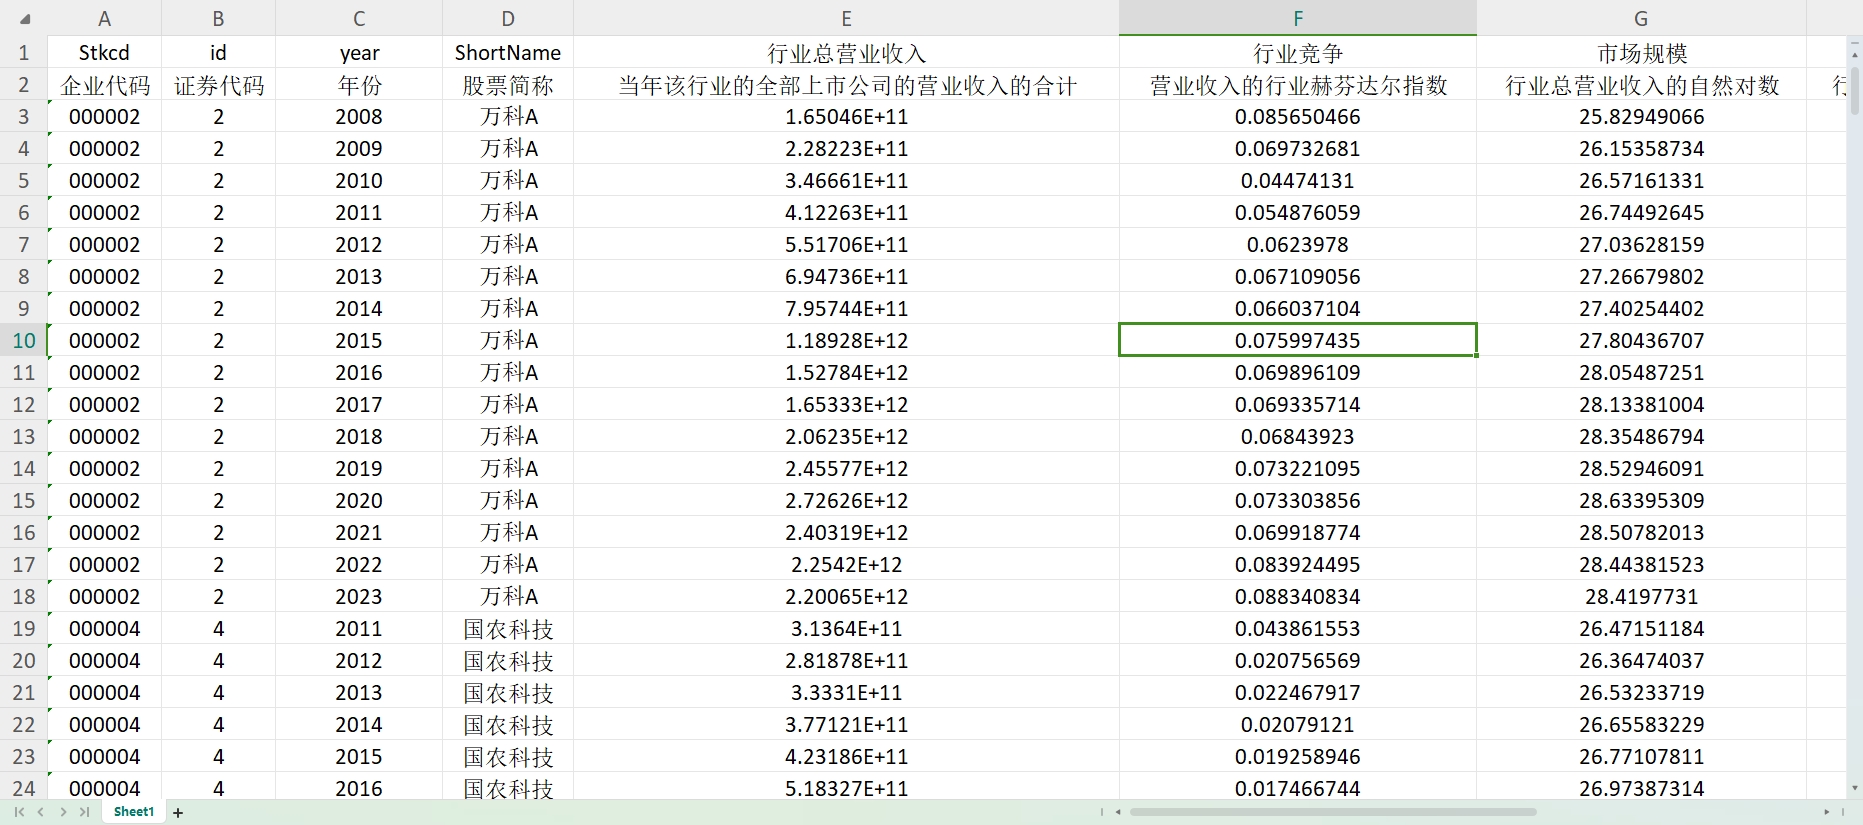
Task: Select row 19 header
Action: pos(24,628)
